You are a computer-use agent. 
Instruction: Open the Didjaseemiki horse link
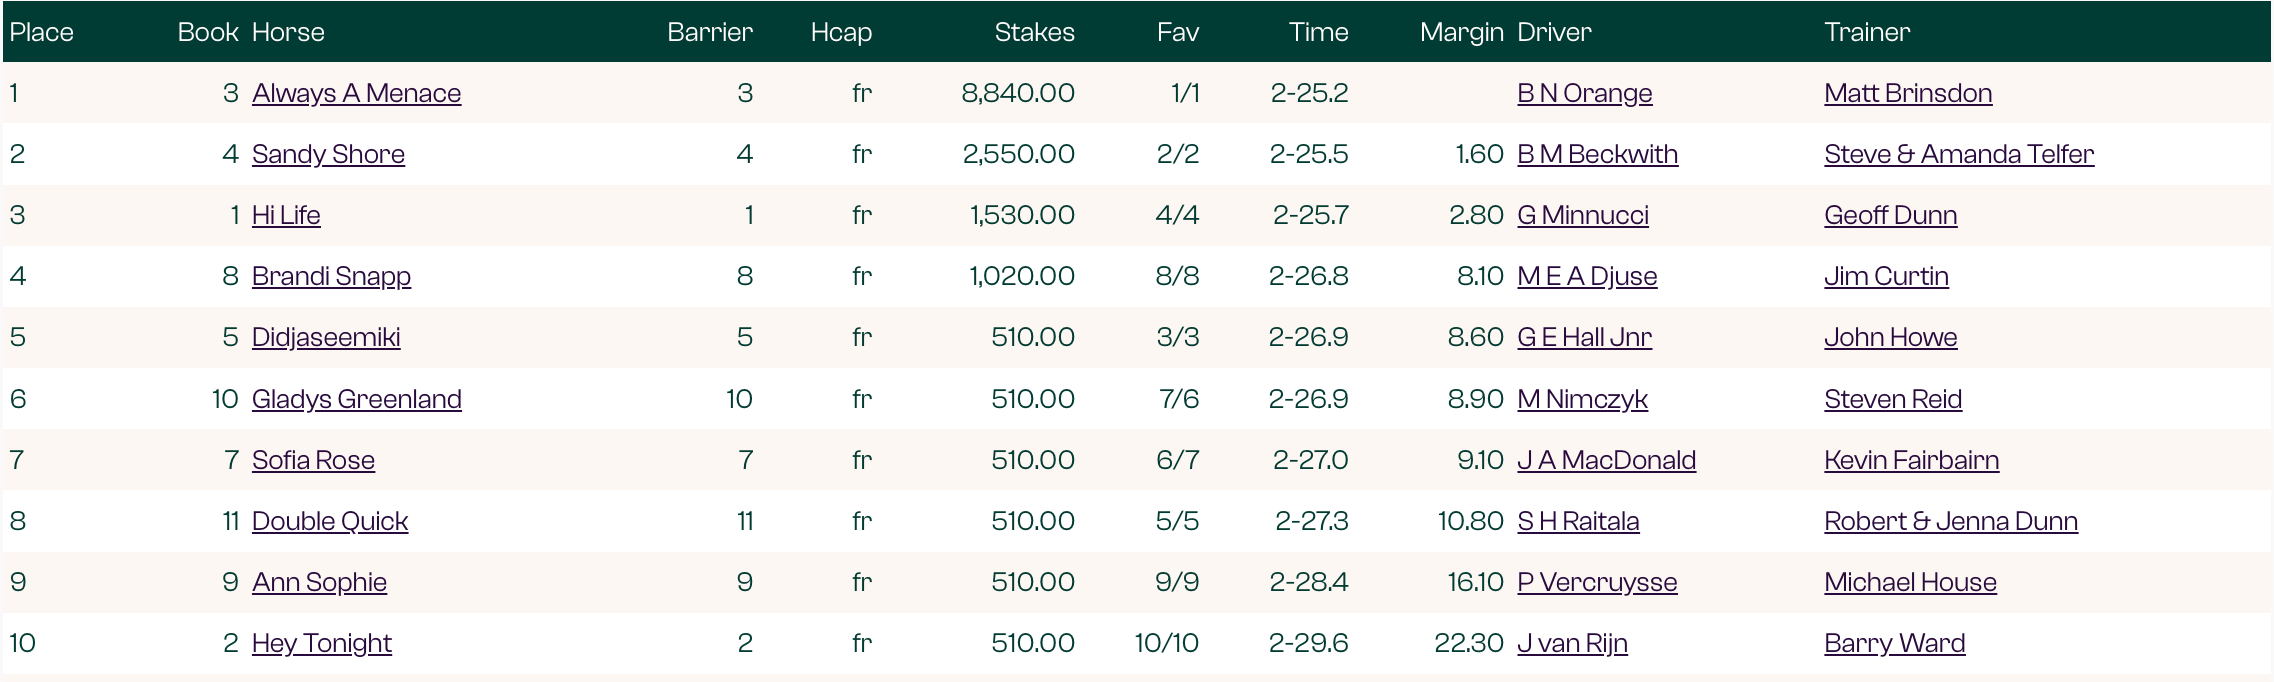[x=326, y=337]
